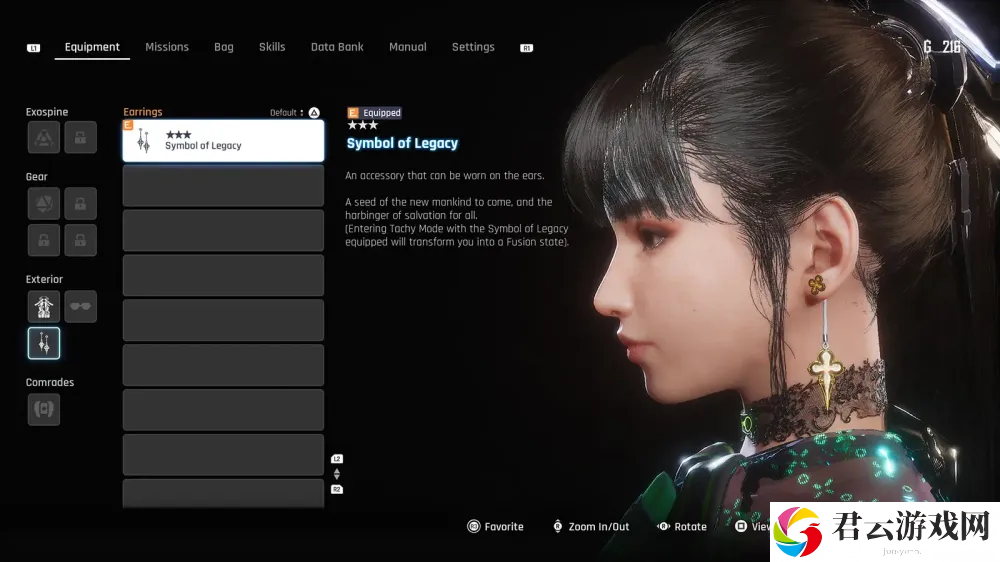Select the locked second Exospine slot
This screenshot has width=1000, height=562.
pyautogui.click(x=80, y=137)
